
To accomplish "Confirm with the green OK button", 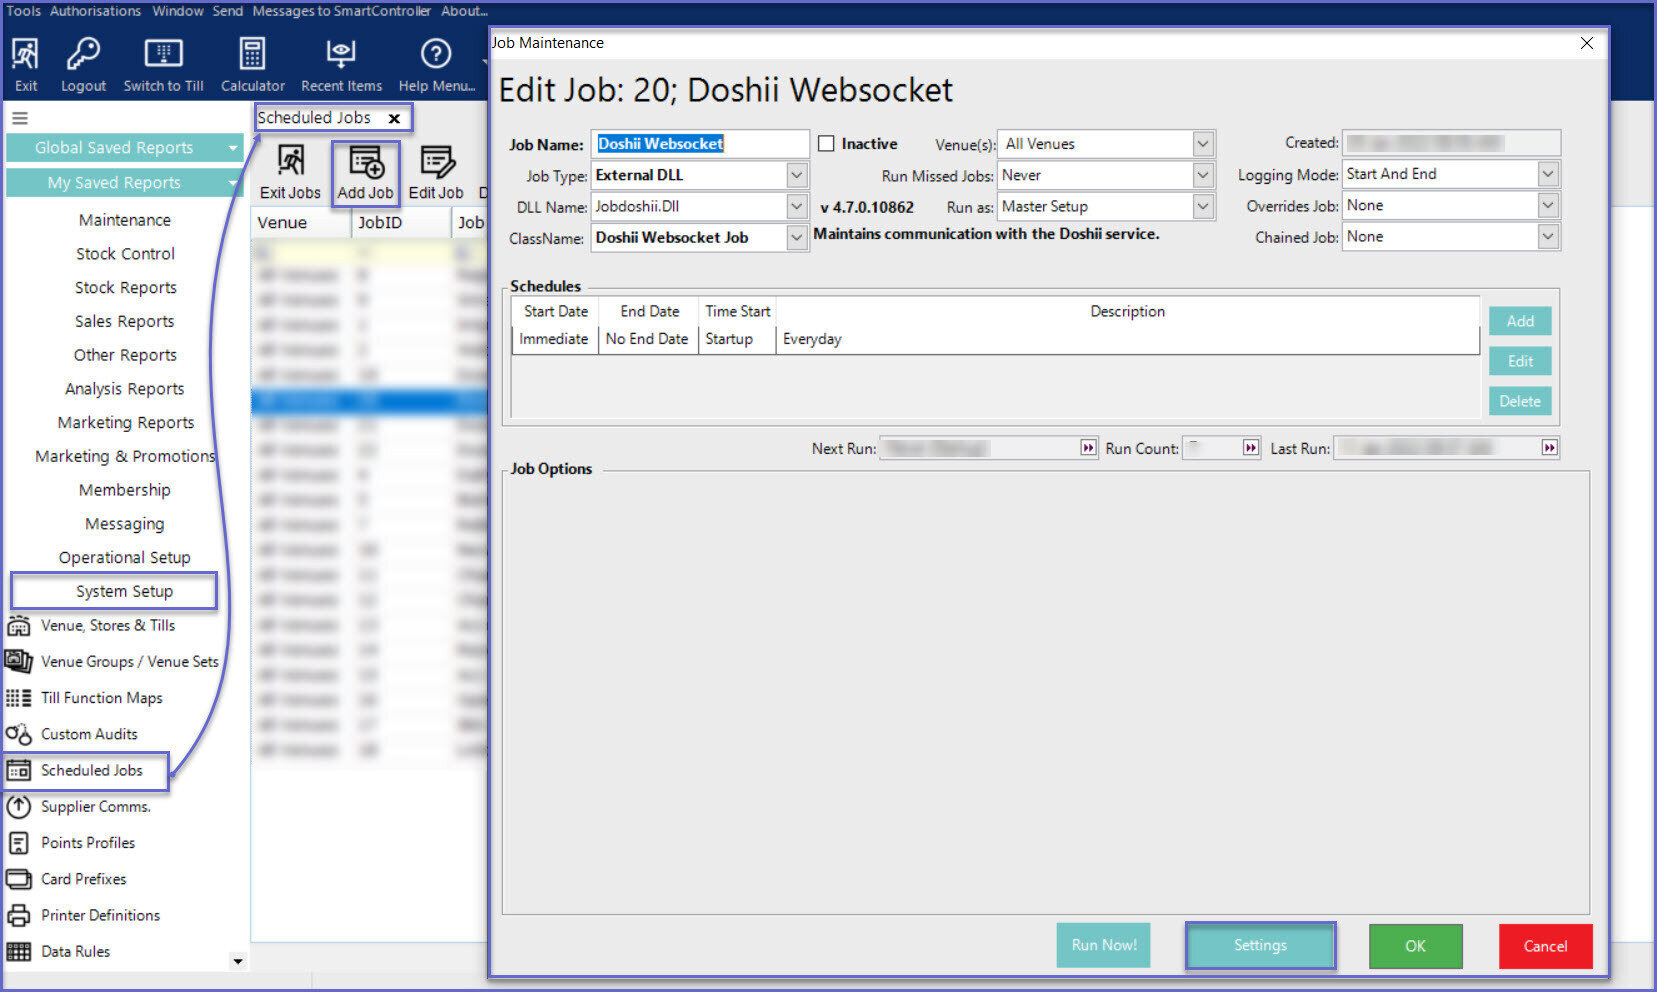I will coord(1415,946).
